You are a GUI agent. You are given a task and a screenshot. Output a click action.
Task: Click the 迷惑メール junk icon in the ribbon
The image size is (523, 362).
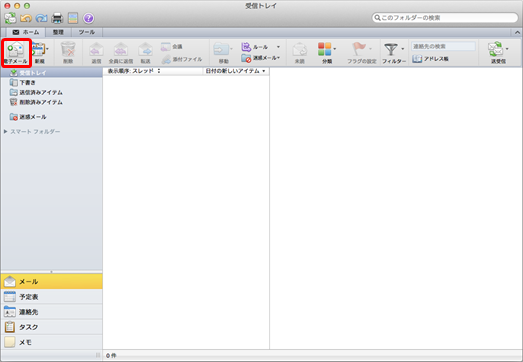pyautogui.click(x=246, y=58)
